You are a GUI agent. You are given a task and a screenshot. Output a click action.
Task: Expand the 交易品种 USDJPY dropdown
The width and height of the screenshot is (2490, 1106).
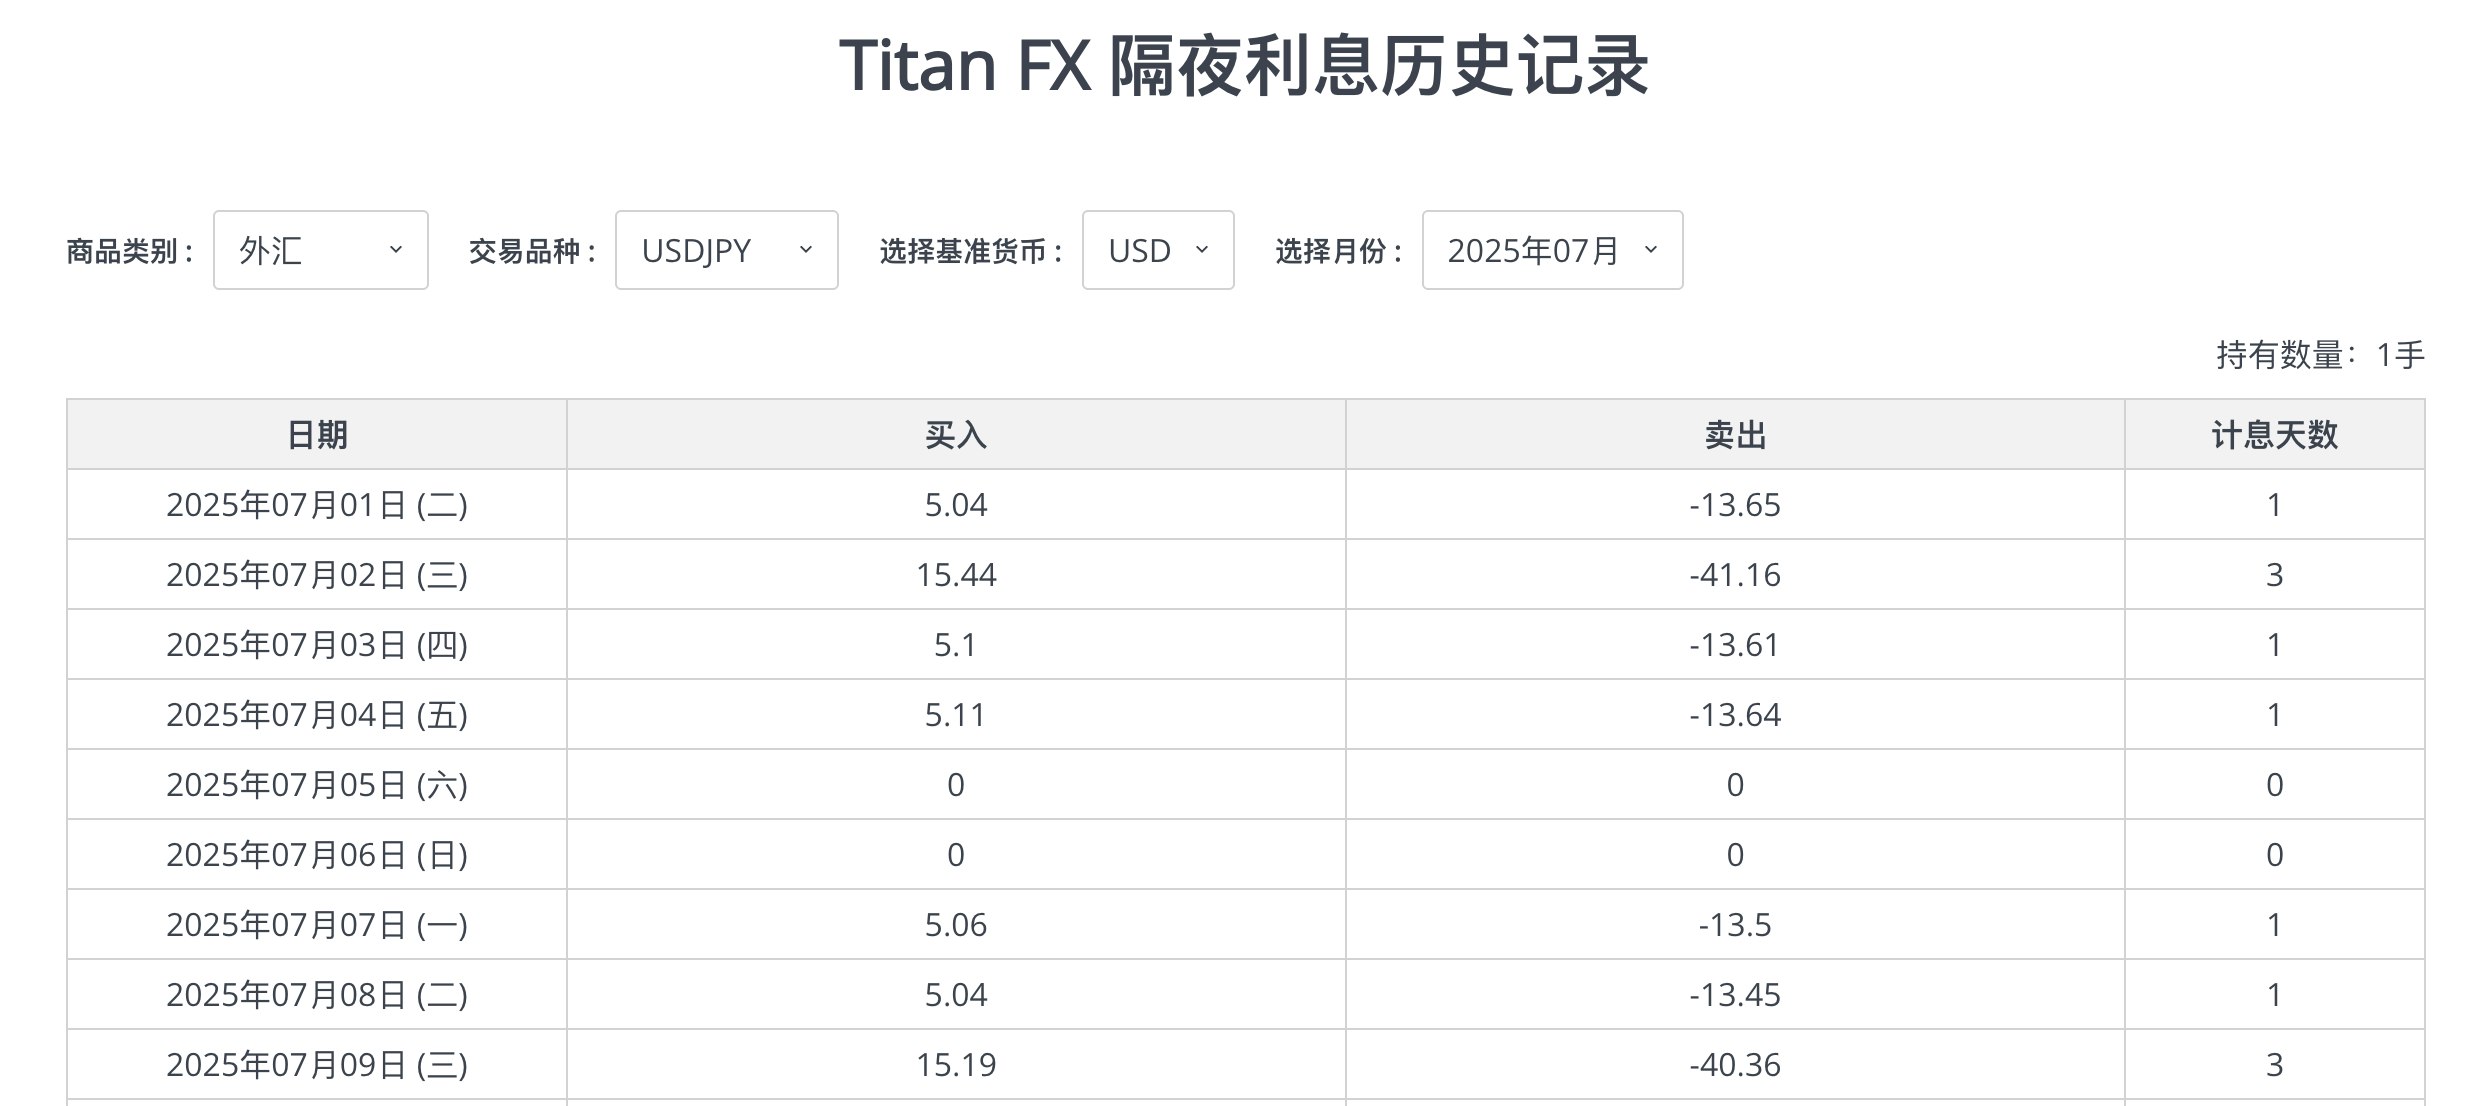tap(726, 250)
